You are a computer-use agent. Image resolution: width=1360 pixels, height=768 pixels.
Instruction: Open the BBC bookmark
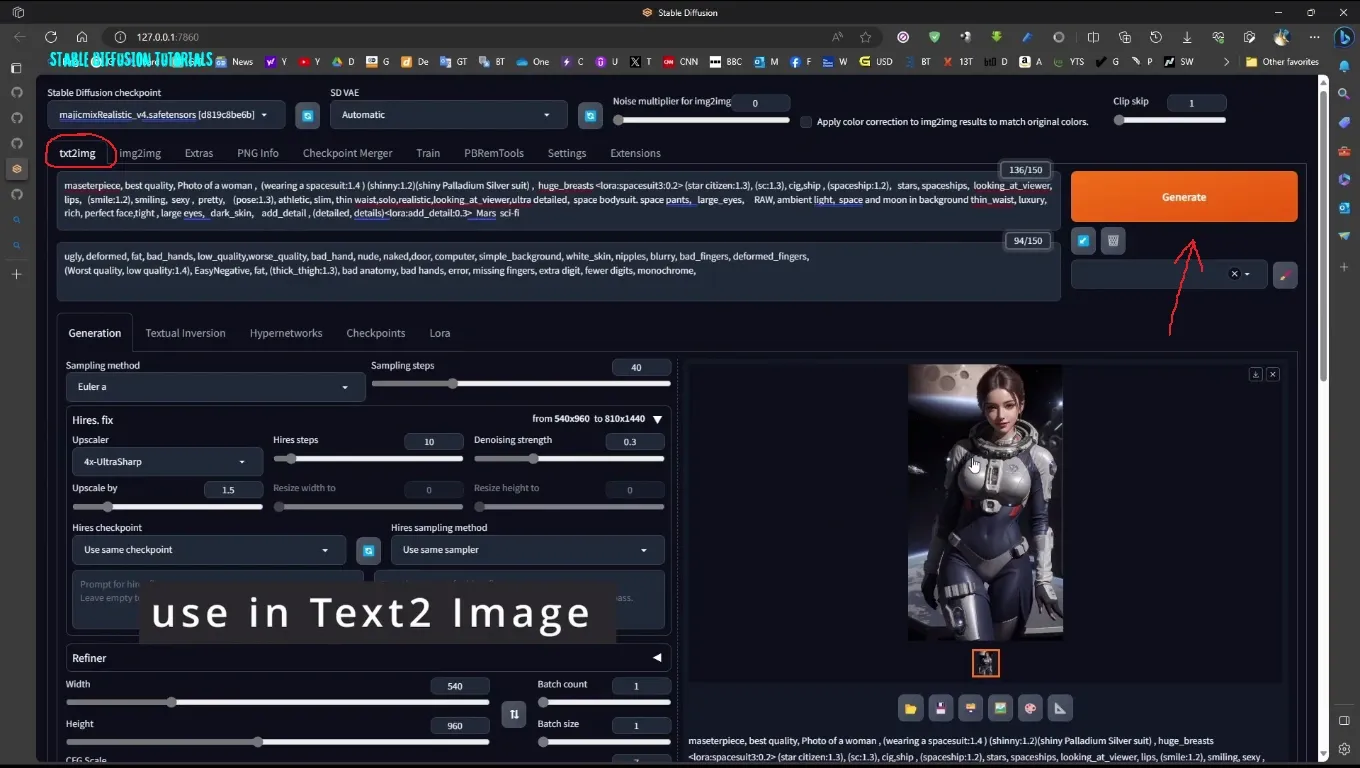coord(726,62)
